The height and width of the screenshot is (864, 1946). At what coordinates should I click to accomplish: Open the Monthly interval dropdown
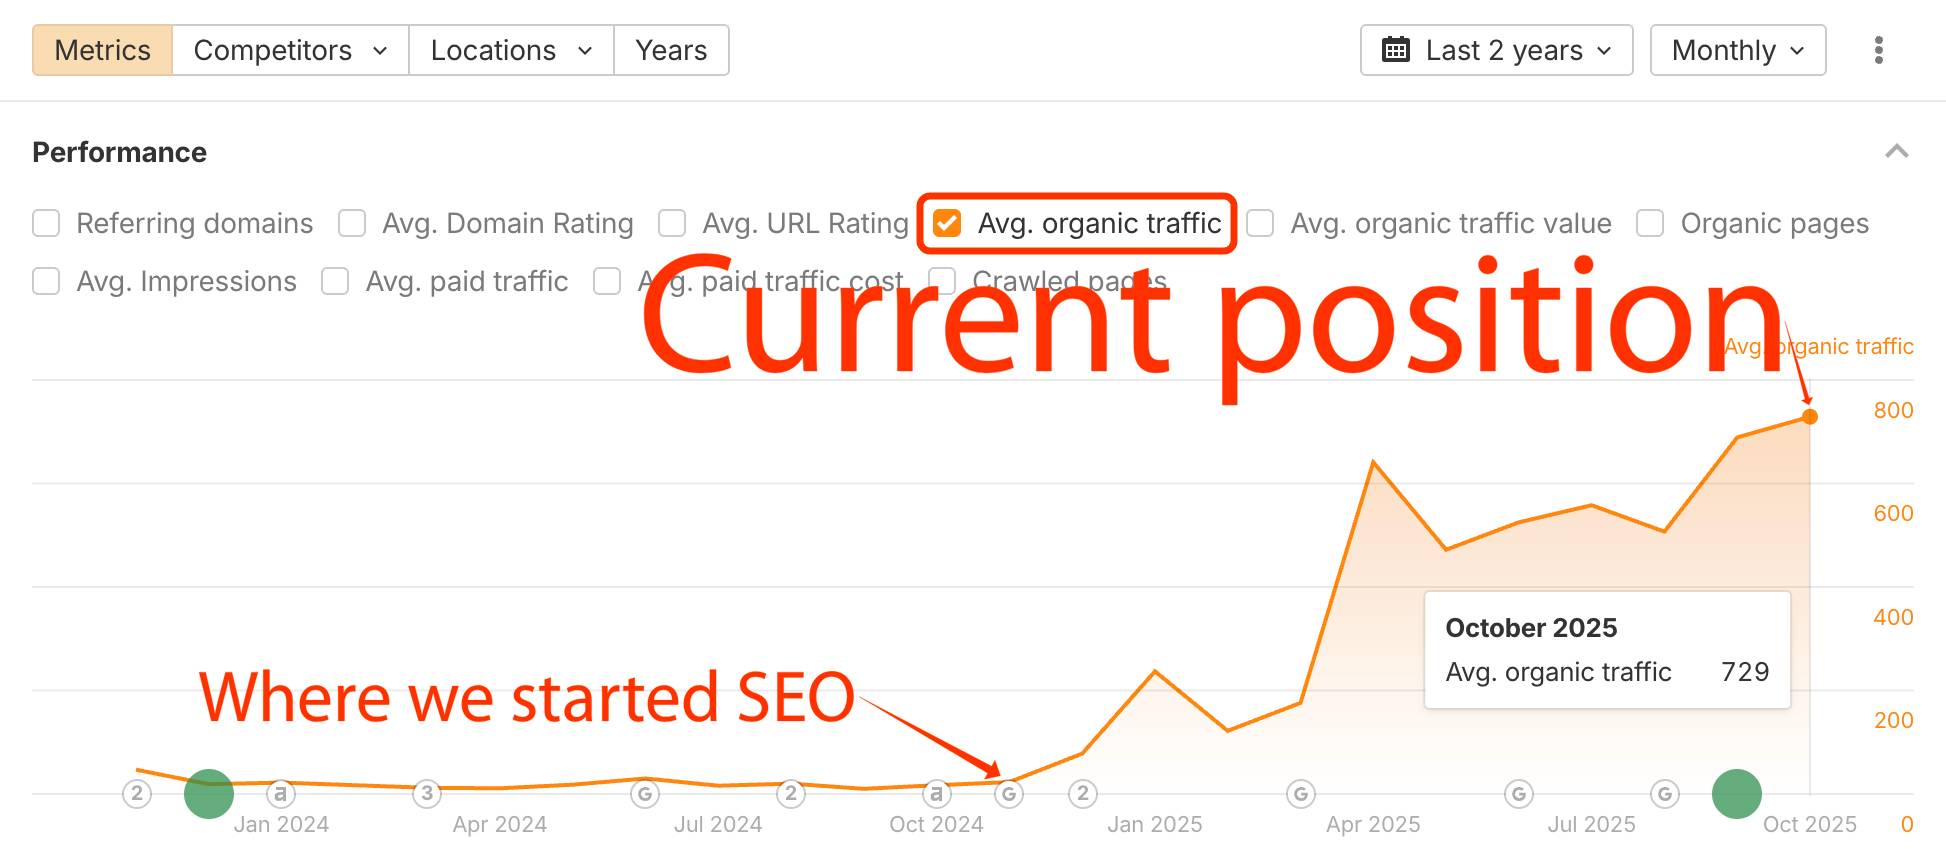point(1737,50)
